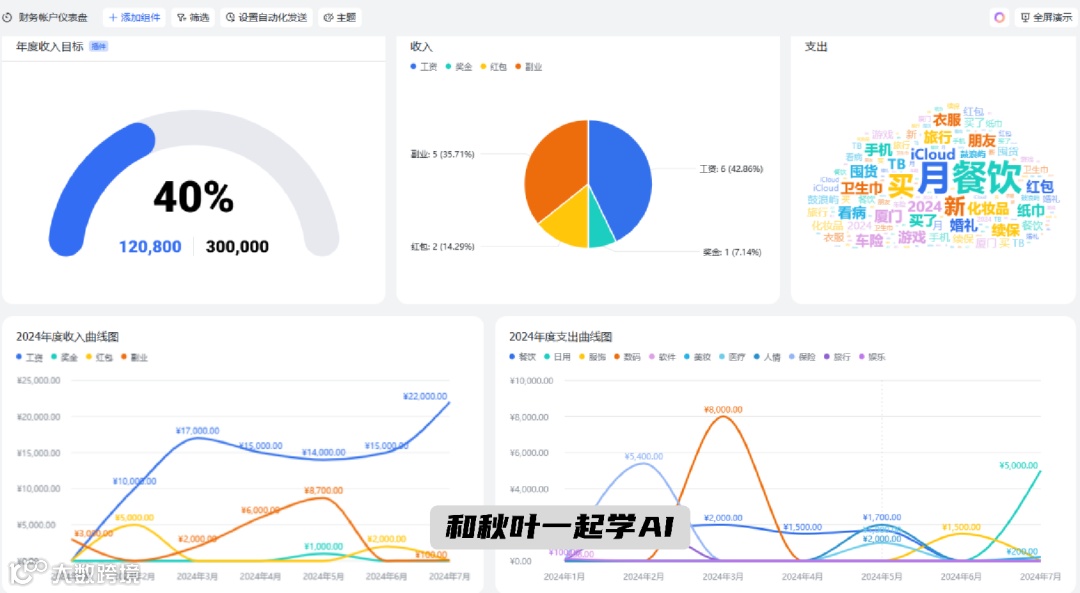Click 婚礼 in the 支出 word cloud
1080x593 pixels.
coord(964,225)
